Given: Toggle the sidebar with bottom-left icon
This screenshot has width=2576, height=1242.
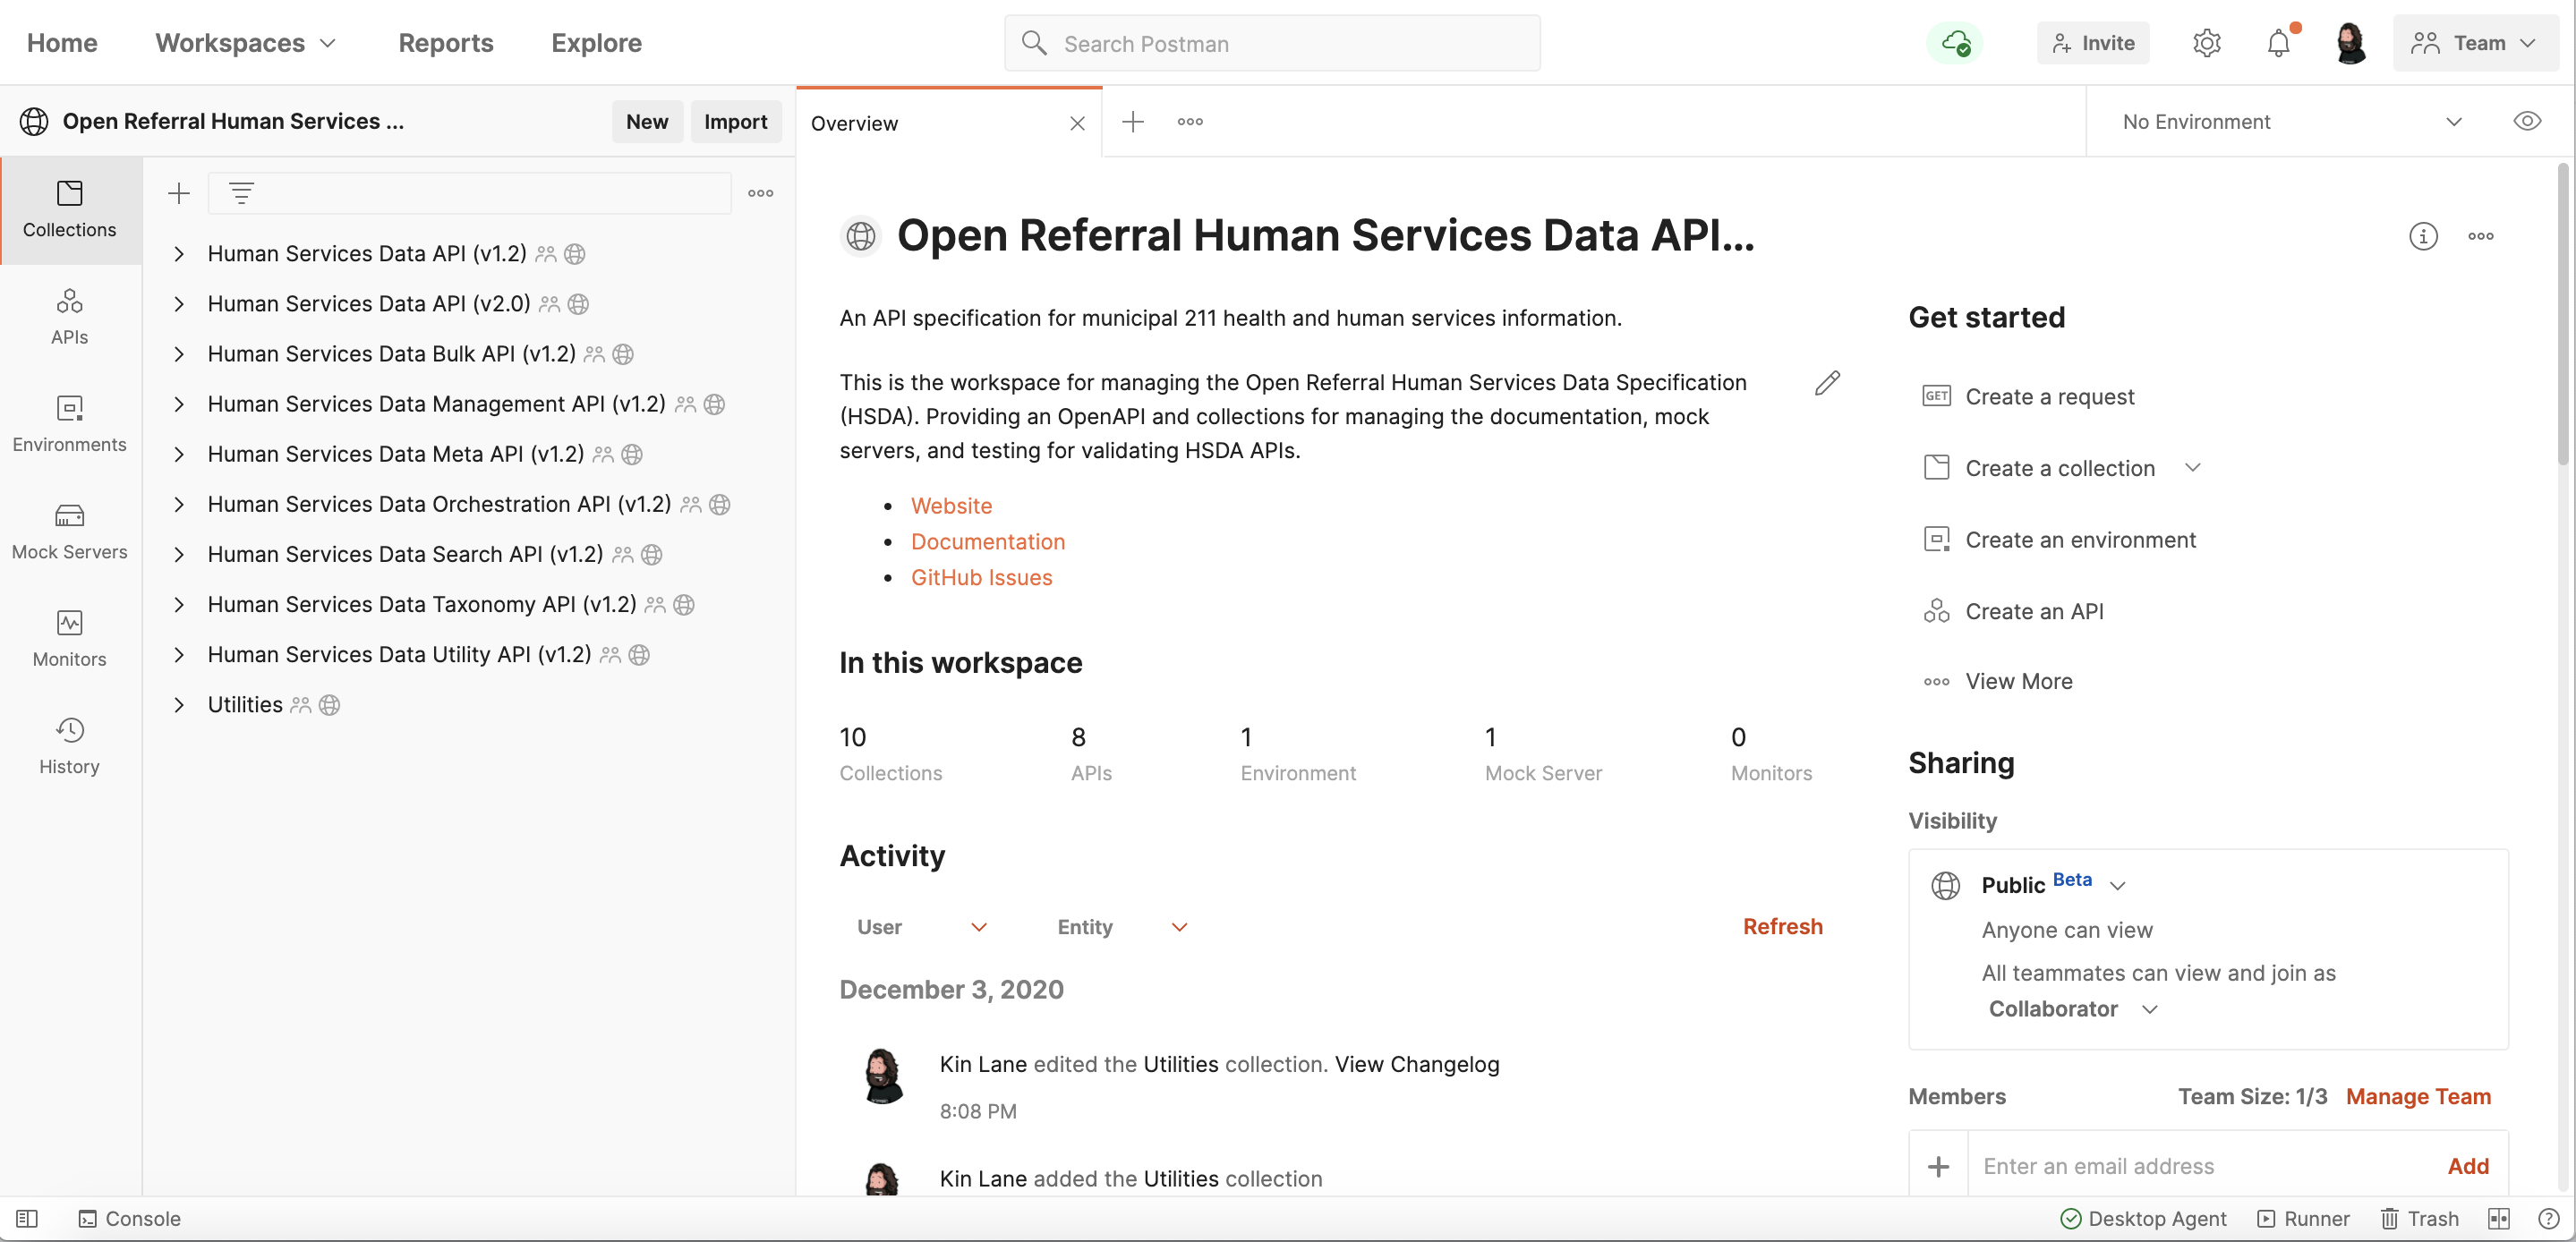Looking at the screenshot, I should [27, 1218].
